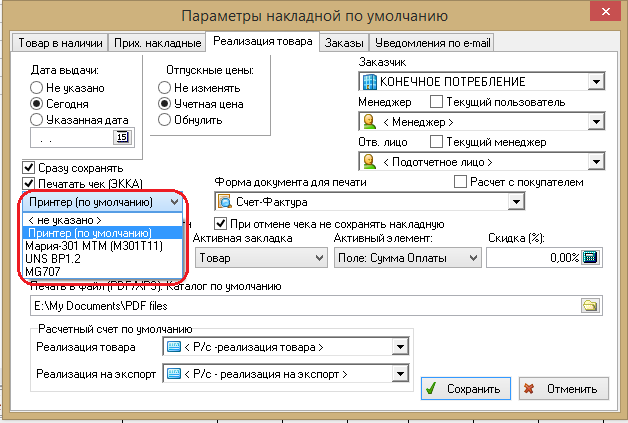Screen dimensions: 628x423
Task: Click the PDF catalog path input field
Action: pyautogui.click(x=300, y=305)
